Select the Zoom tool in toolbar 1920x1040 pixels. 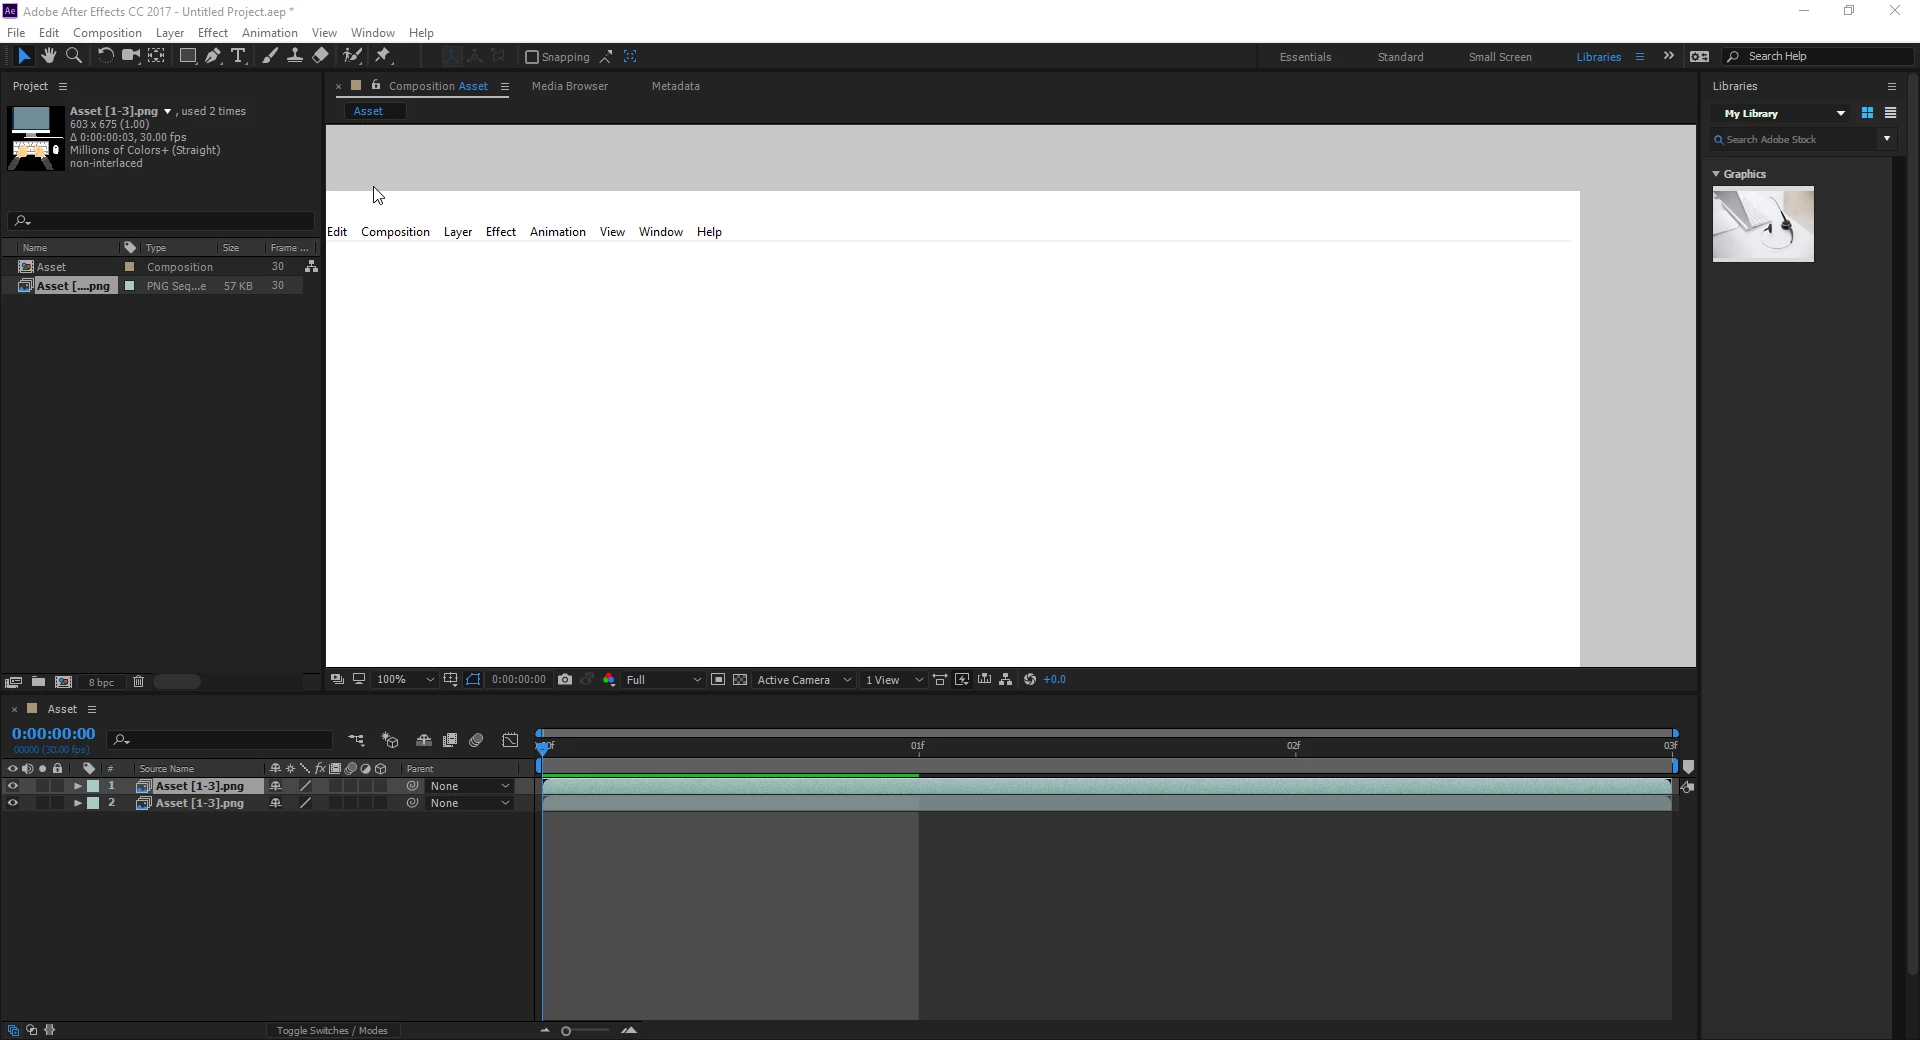pos(74,56)
